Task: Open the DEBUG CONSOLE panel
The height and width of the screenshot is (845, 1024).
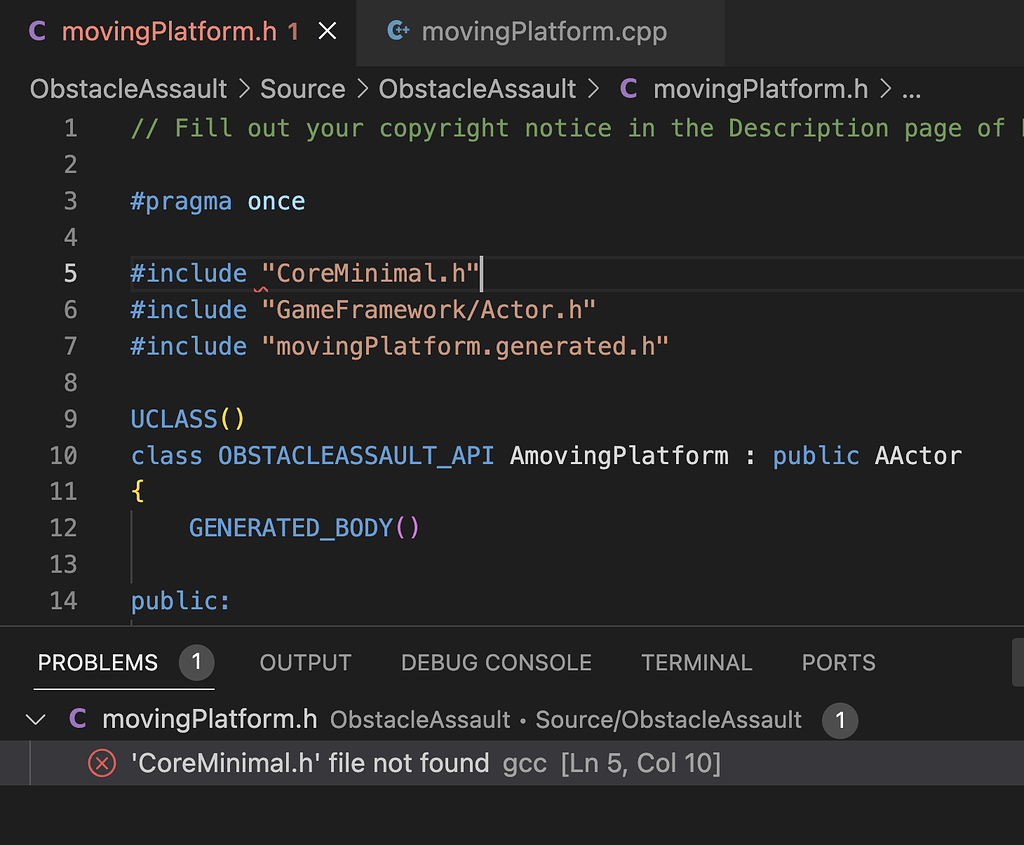Action: click(495, 662)
